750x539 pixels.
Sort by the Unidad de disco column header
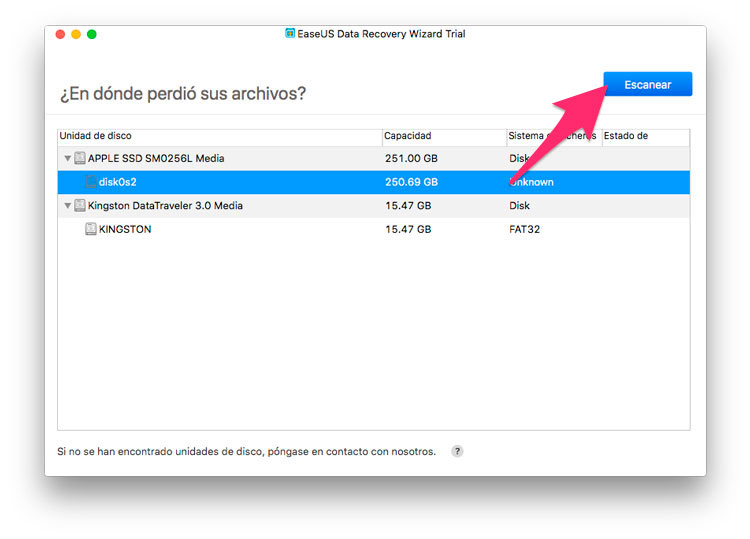tap(220, 136)
